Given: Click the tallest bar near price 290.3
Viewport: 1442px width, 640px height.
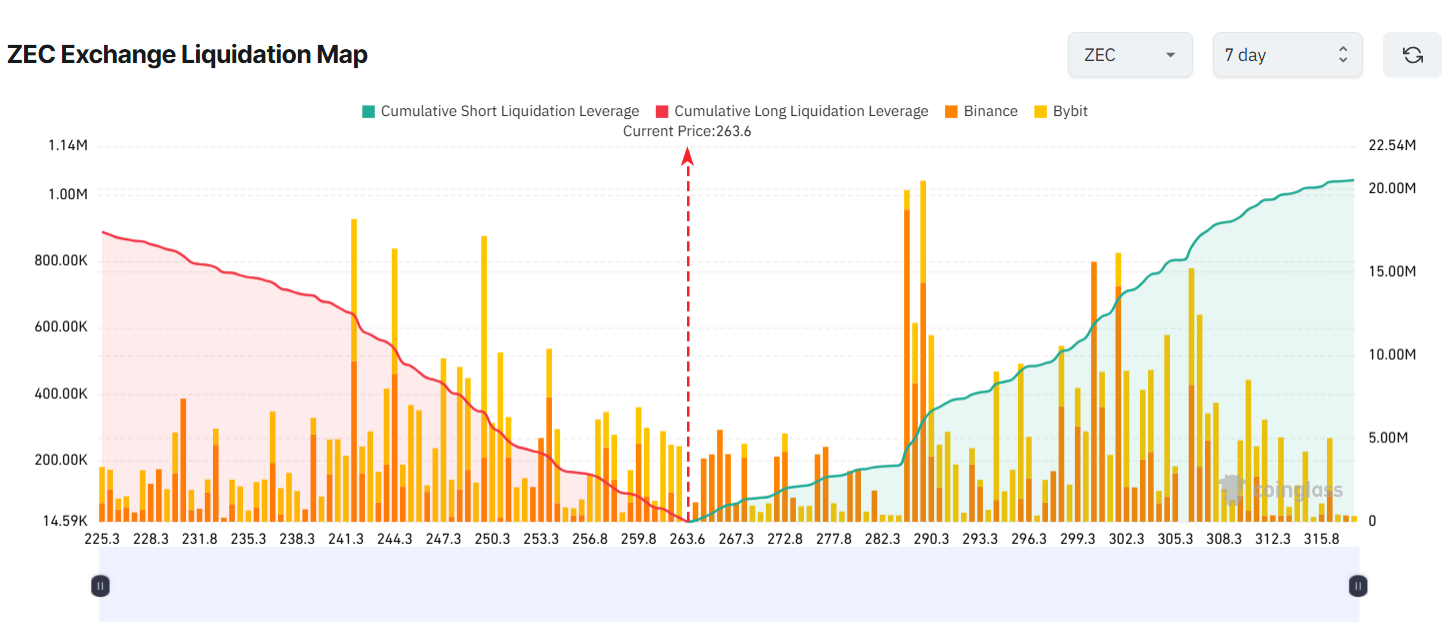Looking at the screenshot, I should pyautogui.click(x=922, y=350).
